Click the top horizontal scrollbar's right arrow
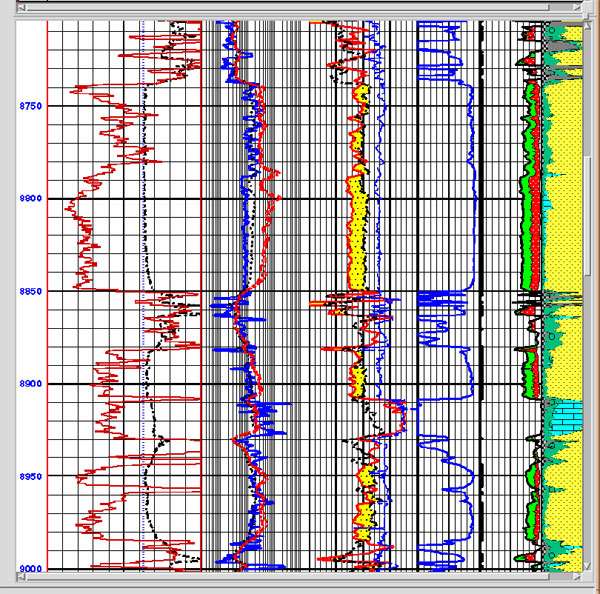 [577, 6]
